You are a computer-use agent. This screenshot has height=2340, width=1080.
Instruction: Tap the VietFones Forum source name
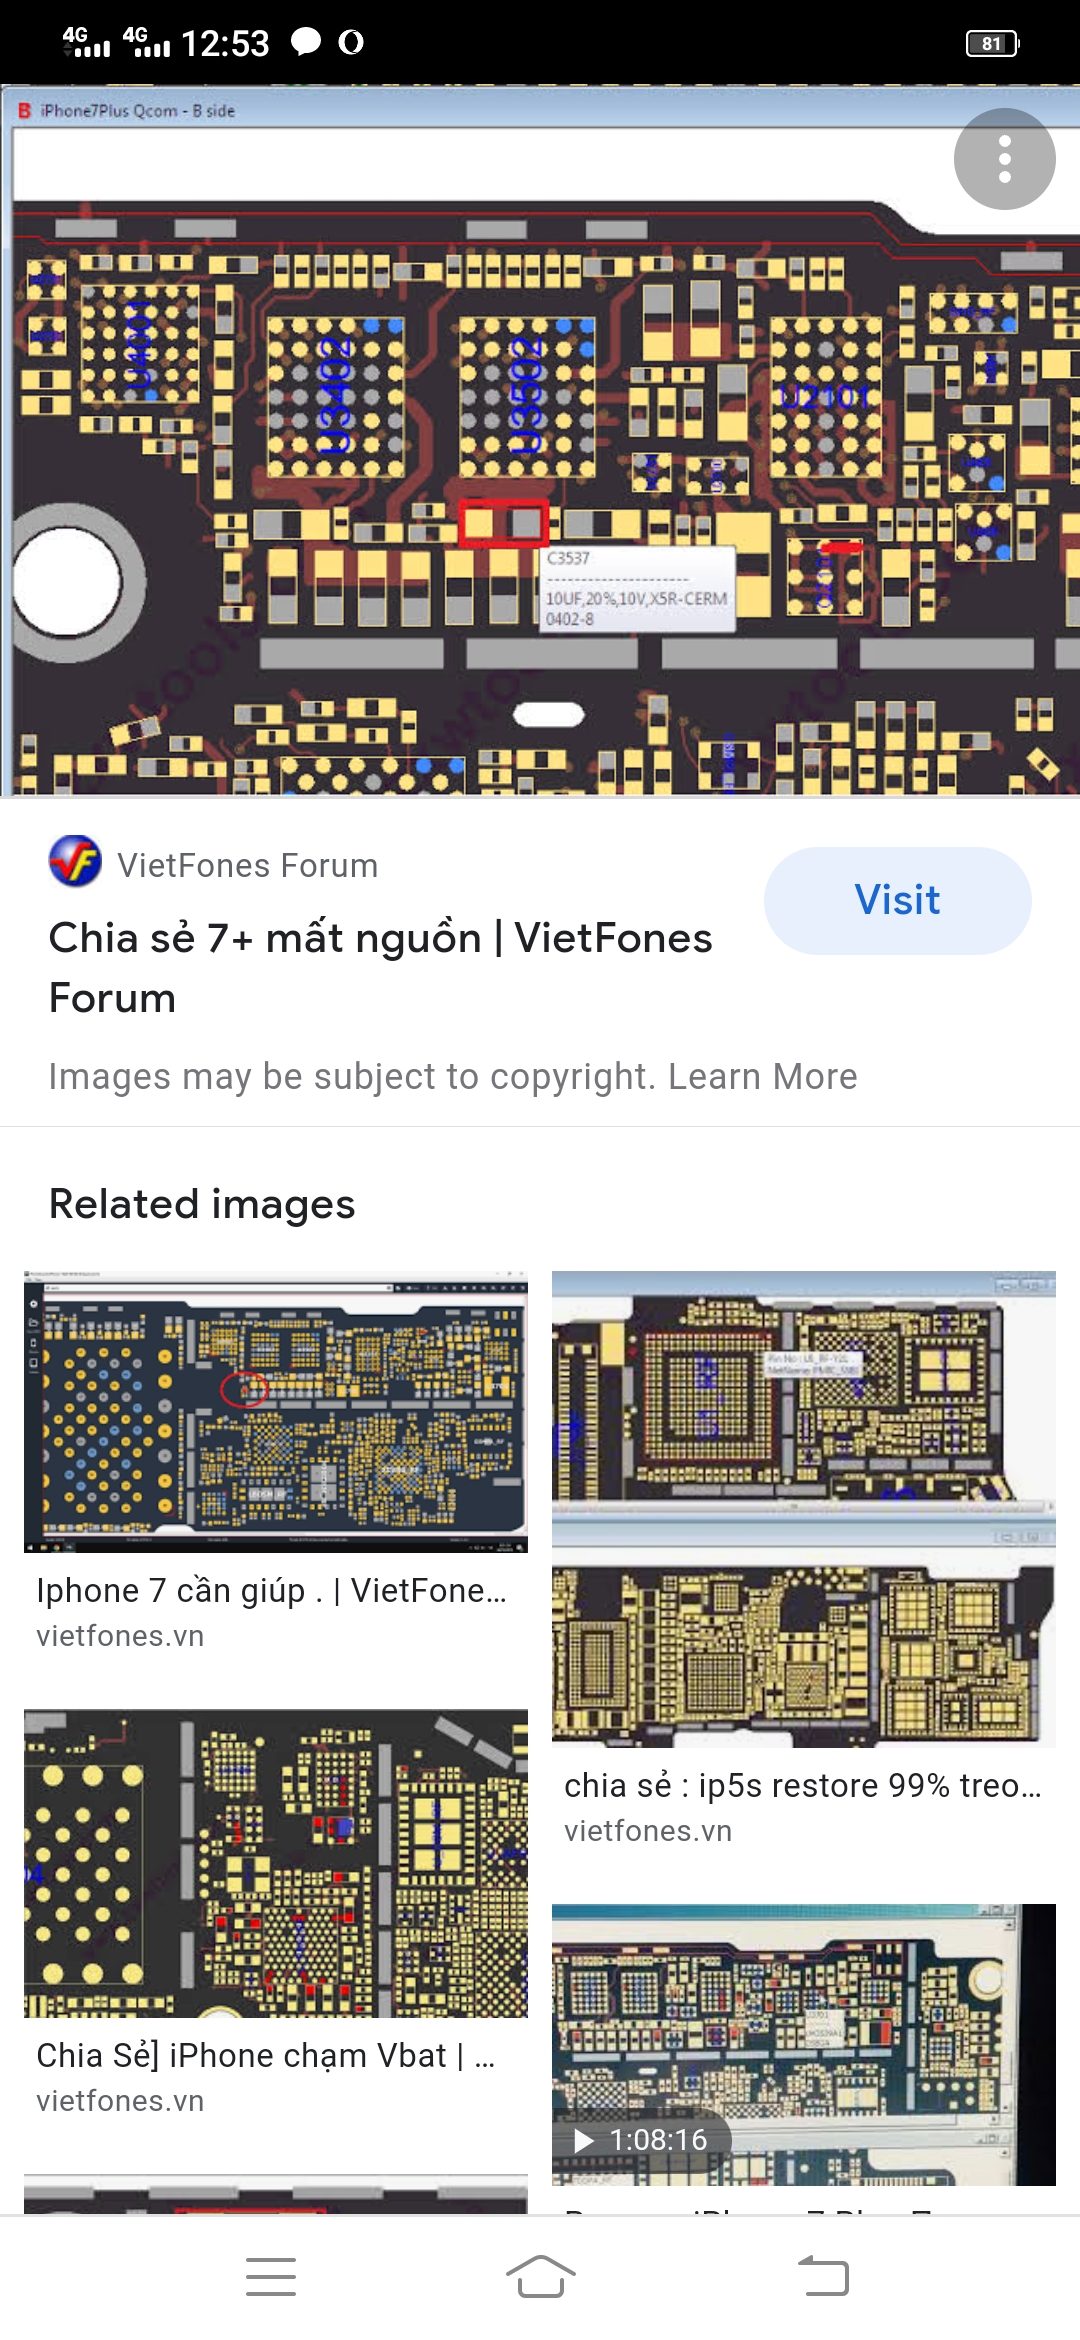pyautogui.click(x=248, y=866)
